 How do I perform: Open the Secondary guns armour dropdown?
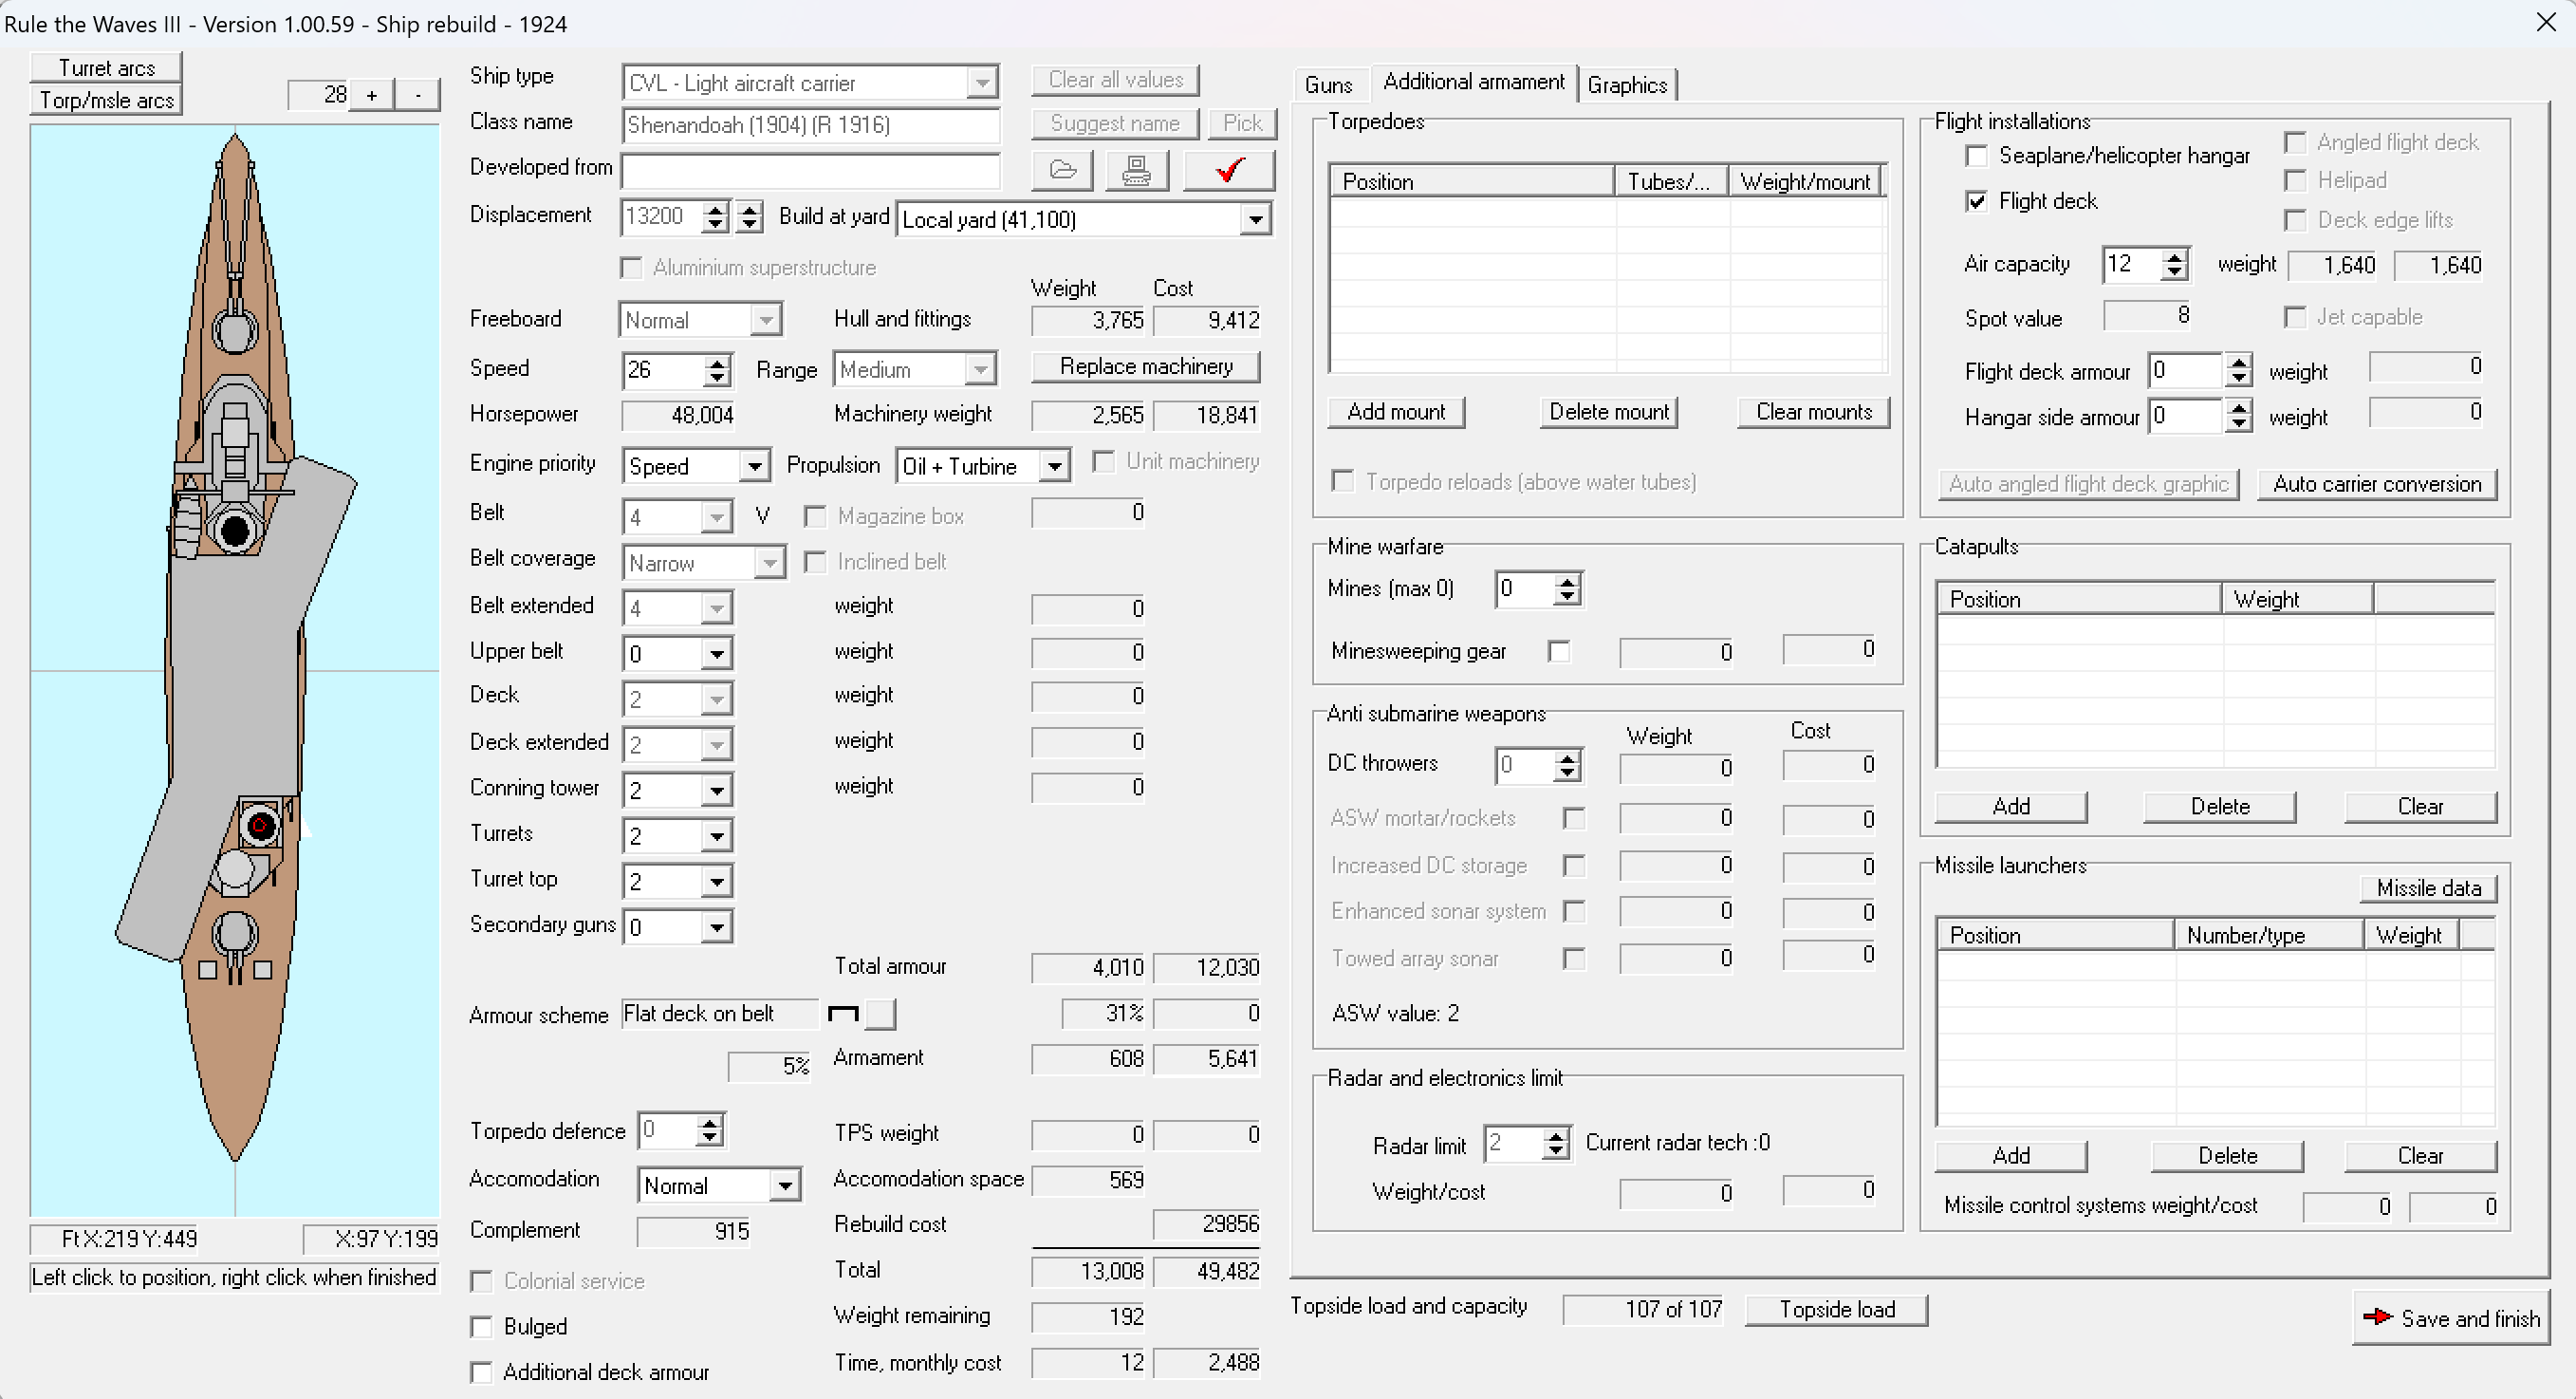pyautogui.click(x=716, y=927)
